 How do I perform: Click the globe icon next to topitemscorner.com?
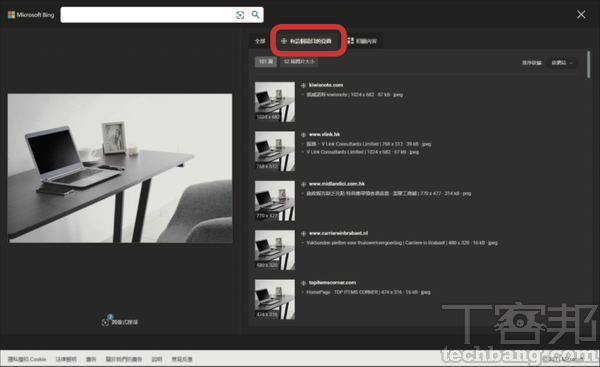point(303,283)
